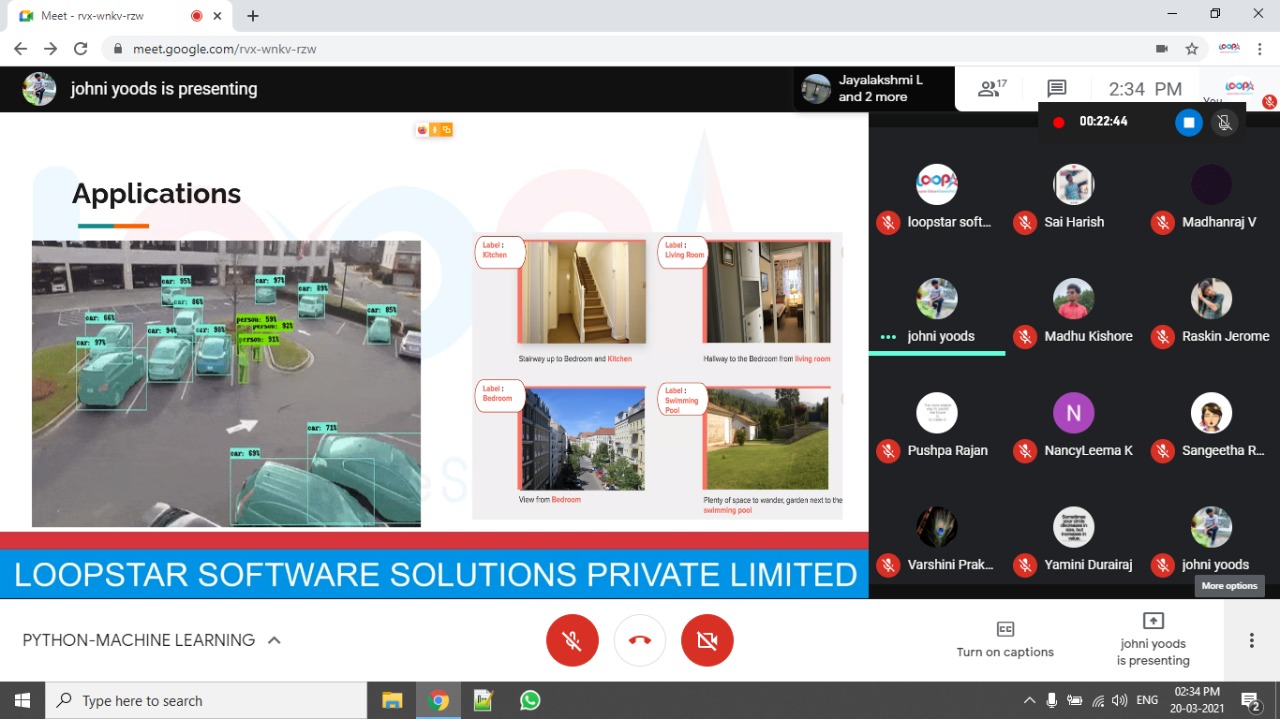Open WhatsApp from the taskbar
Image resolution: width=1280 pixels, height=719 pixels.
coord(530,700)
